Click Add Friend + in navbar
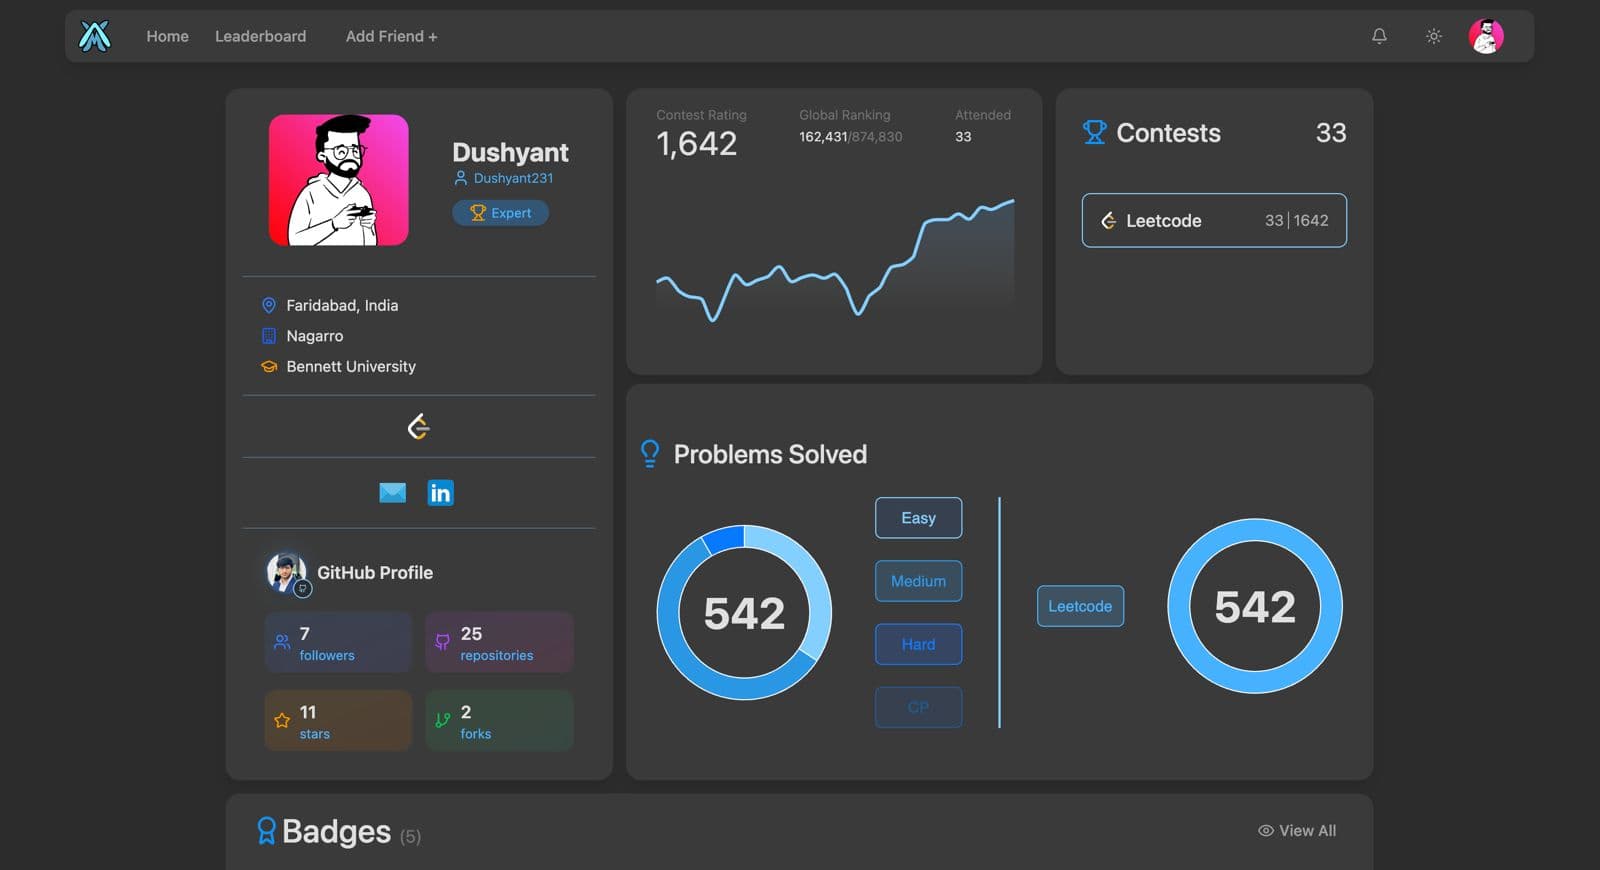Screen dimensions: 1600x870 click(391, 36)
